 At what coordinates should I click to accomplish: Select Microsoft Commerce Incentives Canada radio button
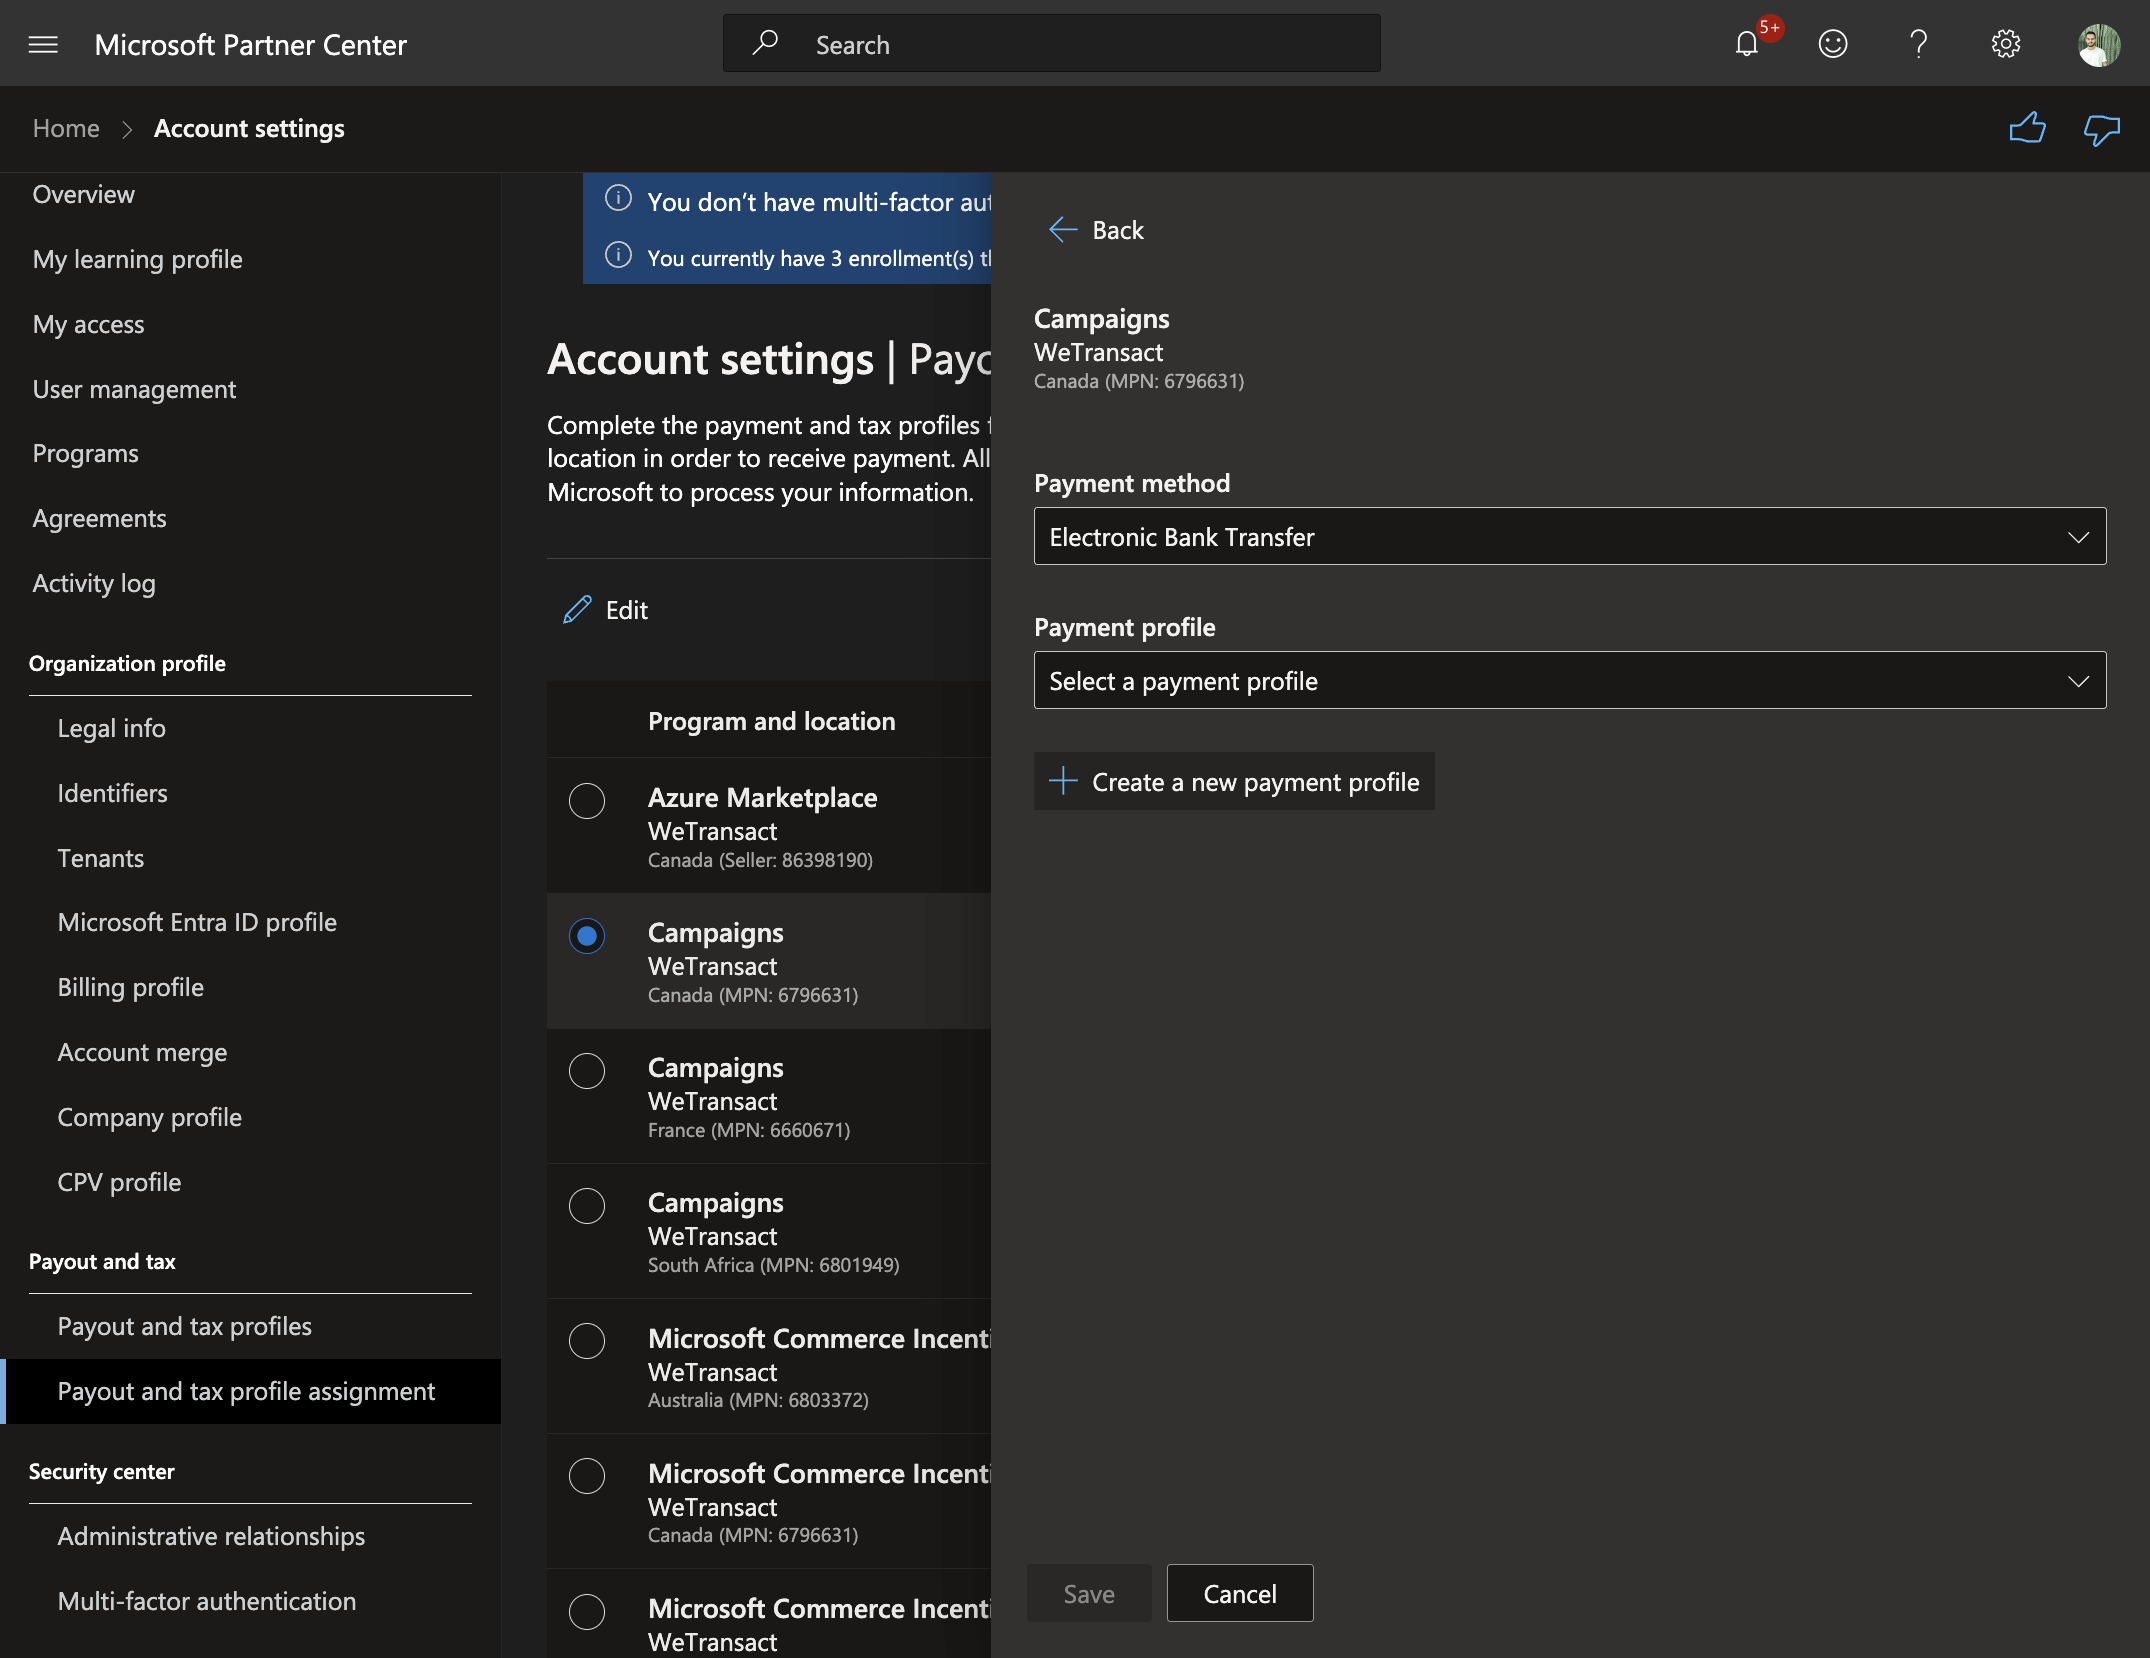[587, 1476]
